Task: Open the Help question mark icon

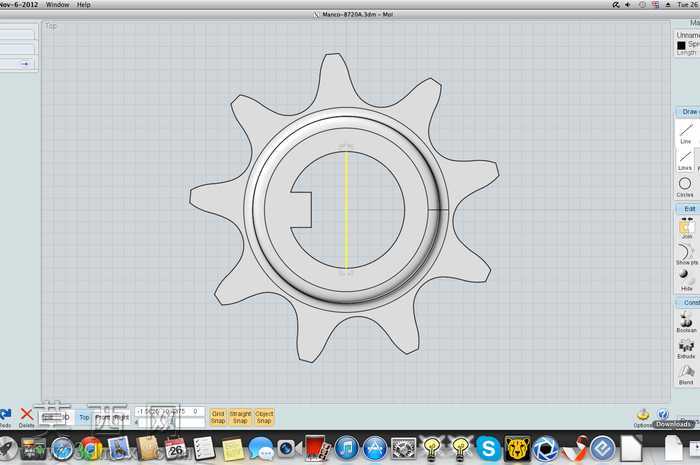Action: 663,414
